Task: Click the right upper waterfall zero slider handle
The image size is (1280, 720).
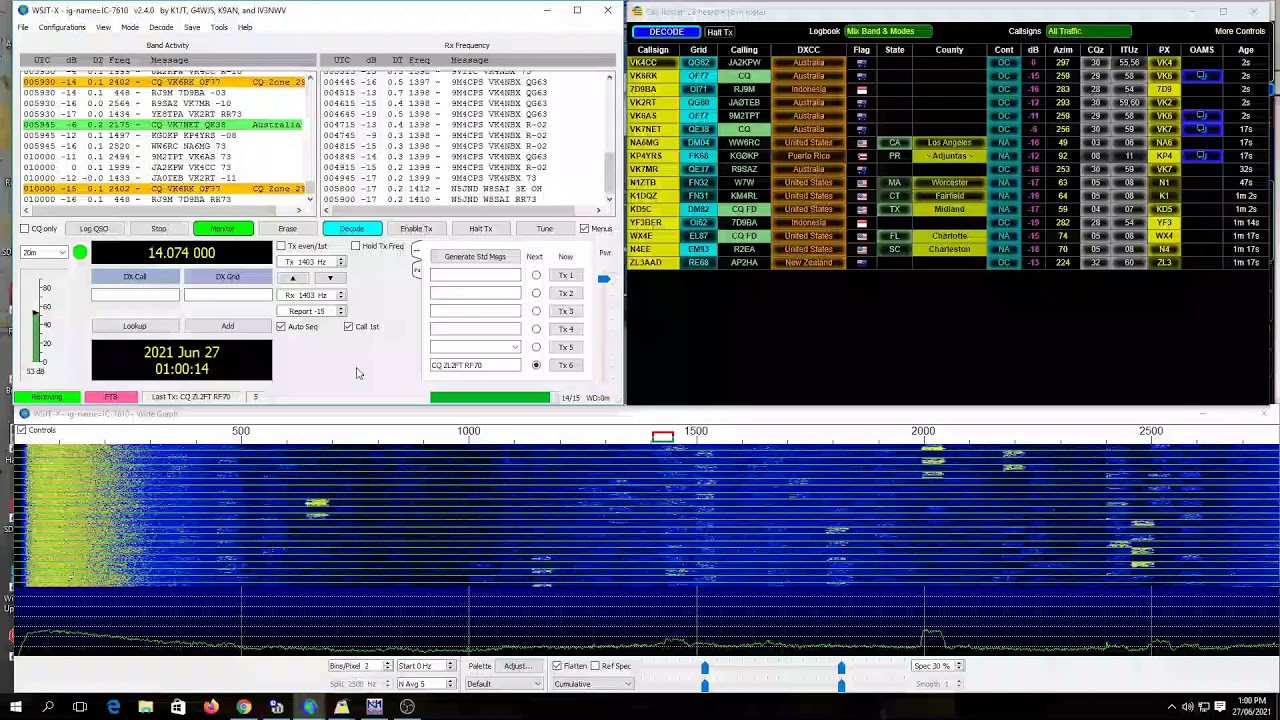Action: click(841, 668)
